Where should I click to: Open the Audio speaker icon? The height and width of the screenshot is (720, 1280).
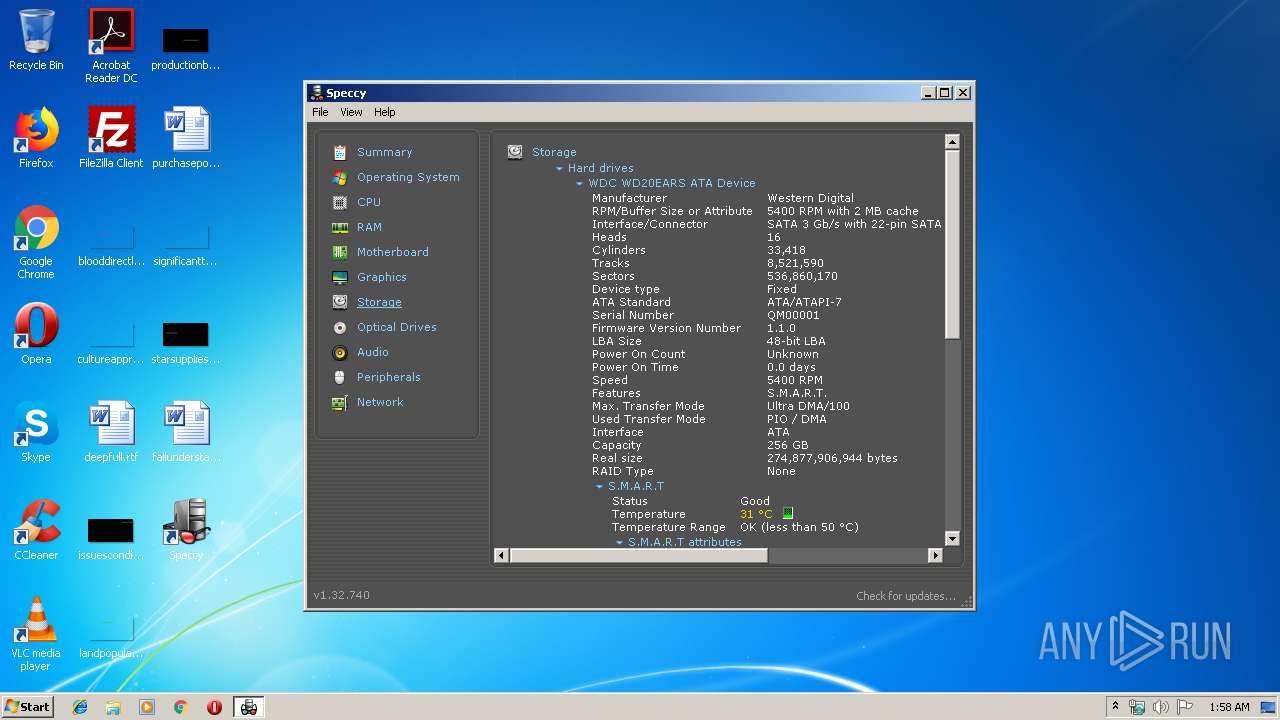click(340, 352)
